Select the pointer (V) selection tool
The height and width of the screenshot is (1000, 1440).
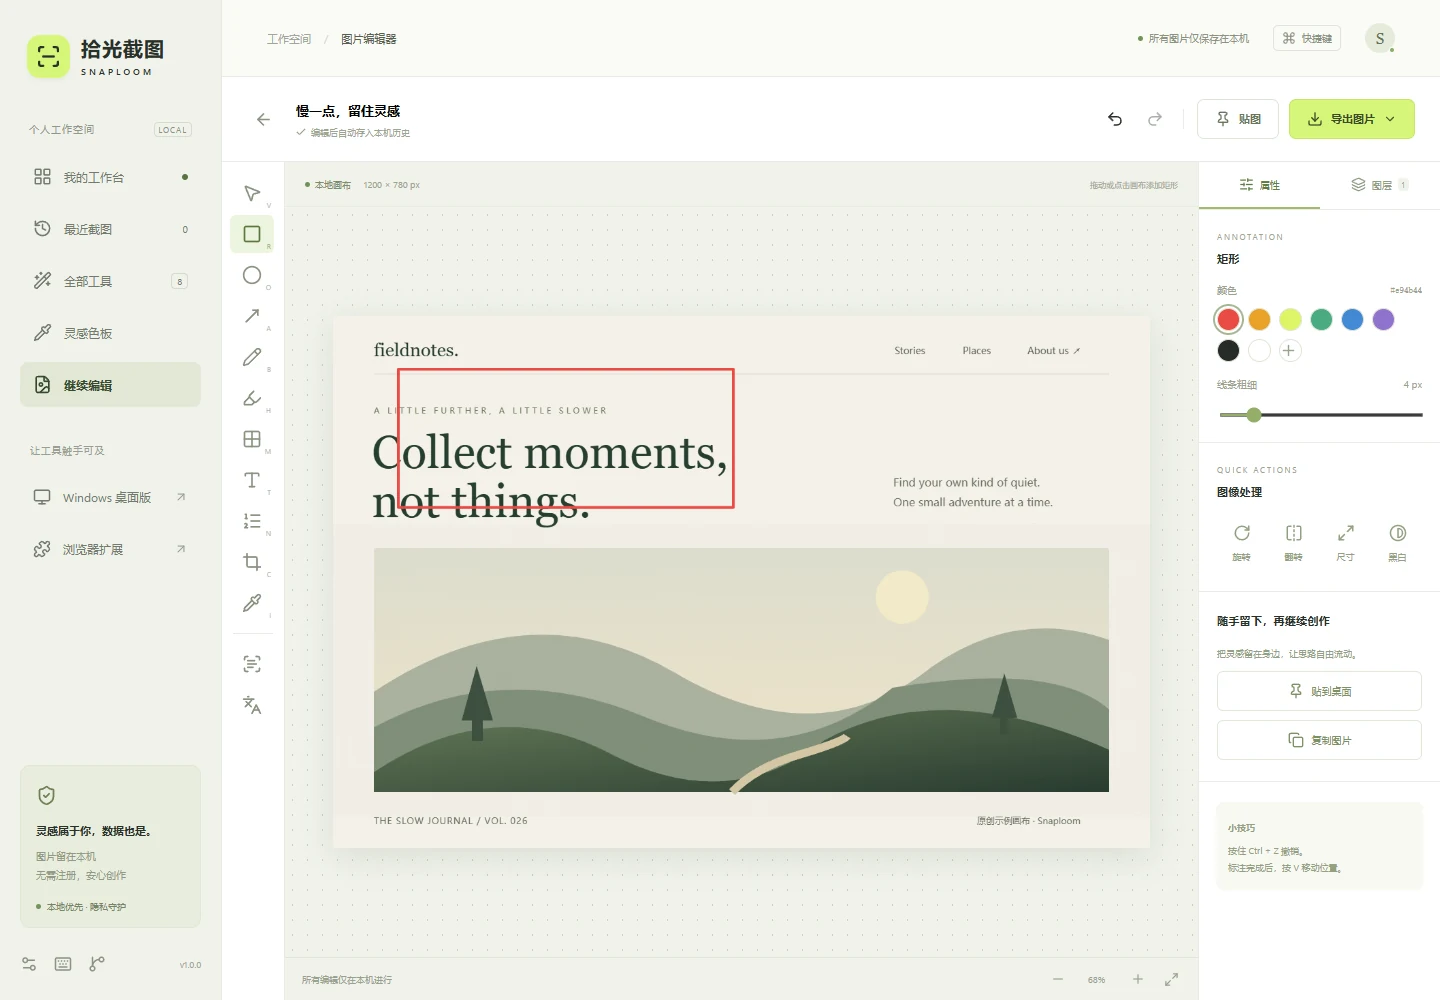coord(252,193)
